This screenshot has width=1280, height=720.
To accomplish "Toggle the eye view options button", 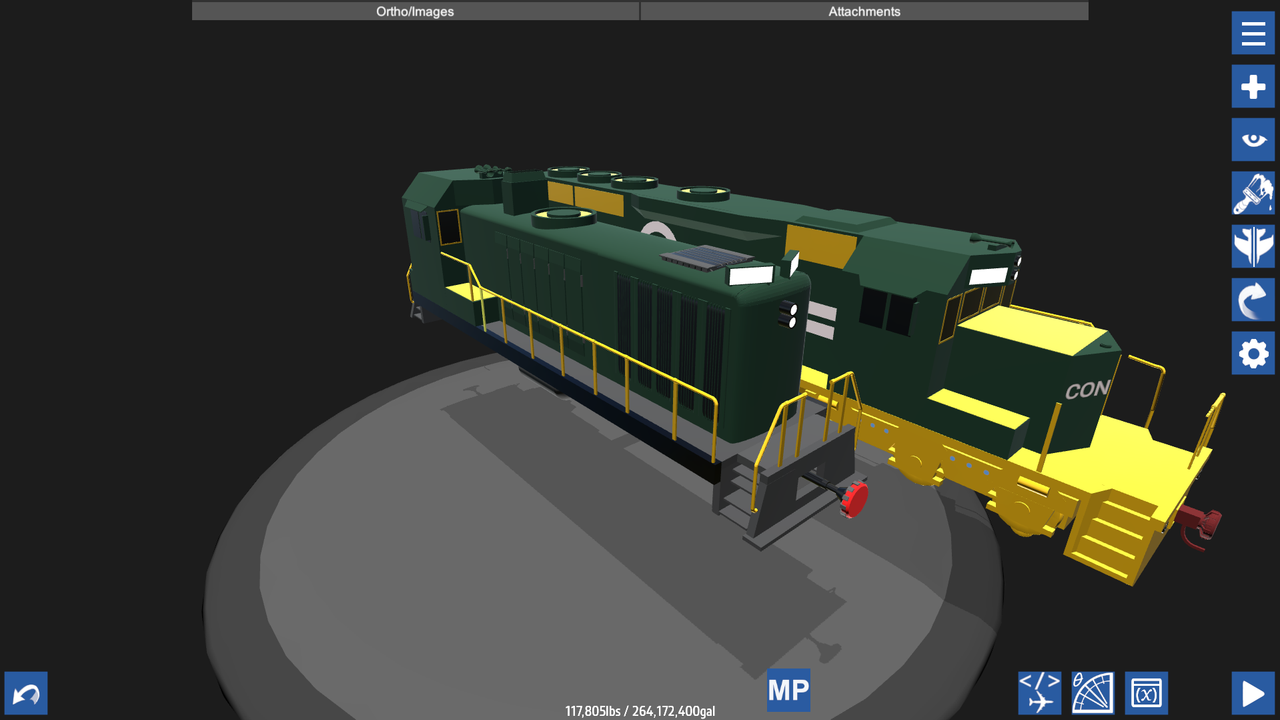I will [x=1253, y=140].
